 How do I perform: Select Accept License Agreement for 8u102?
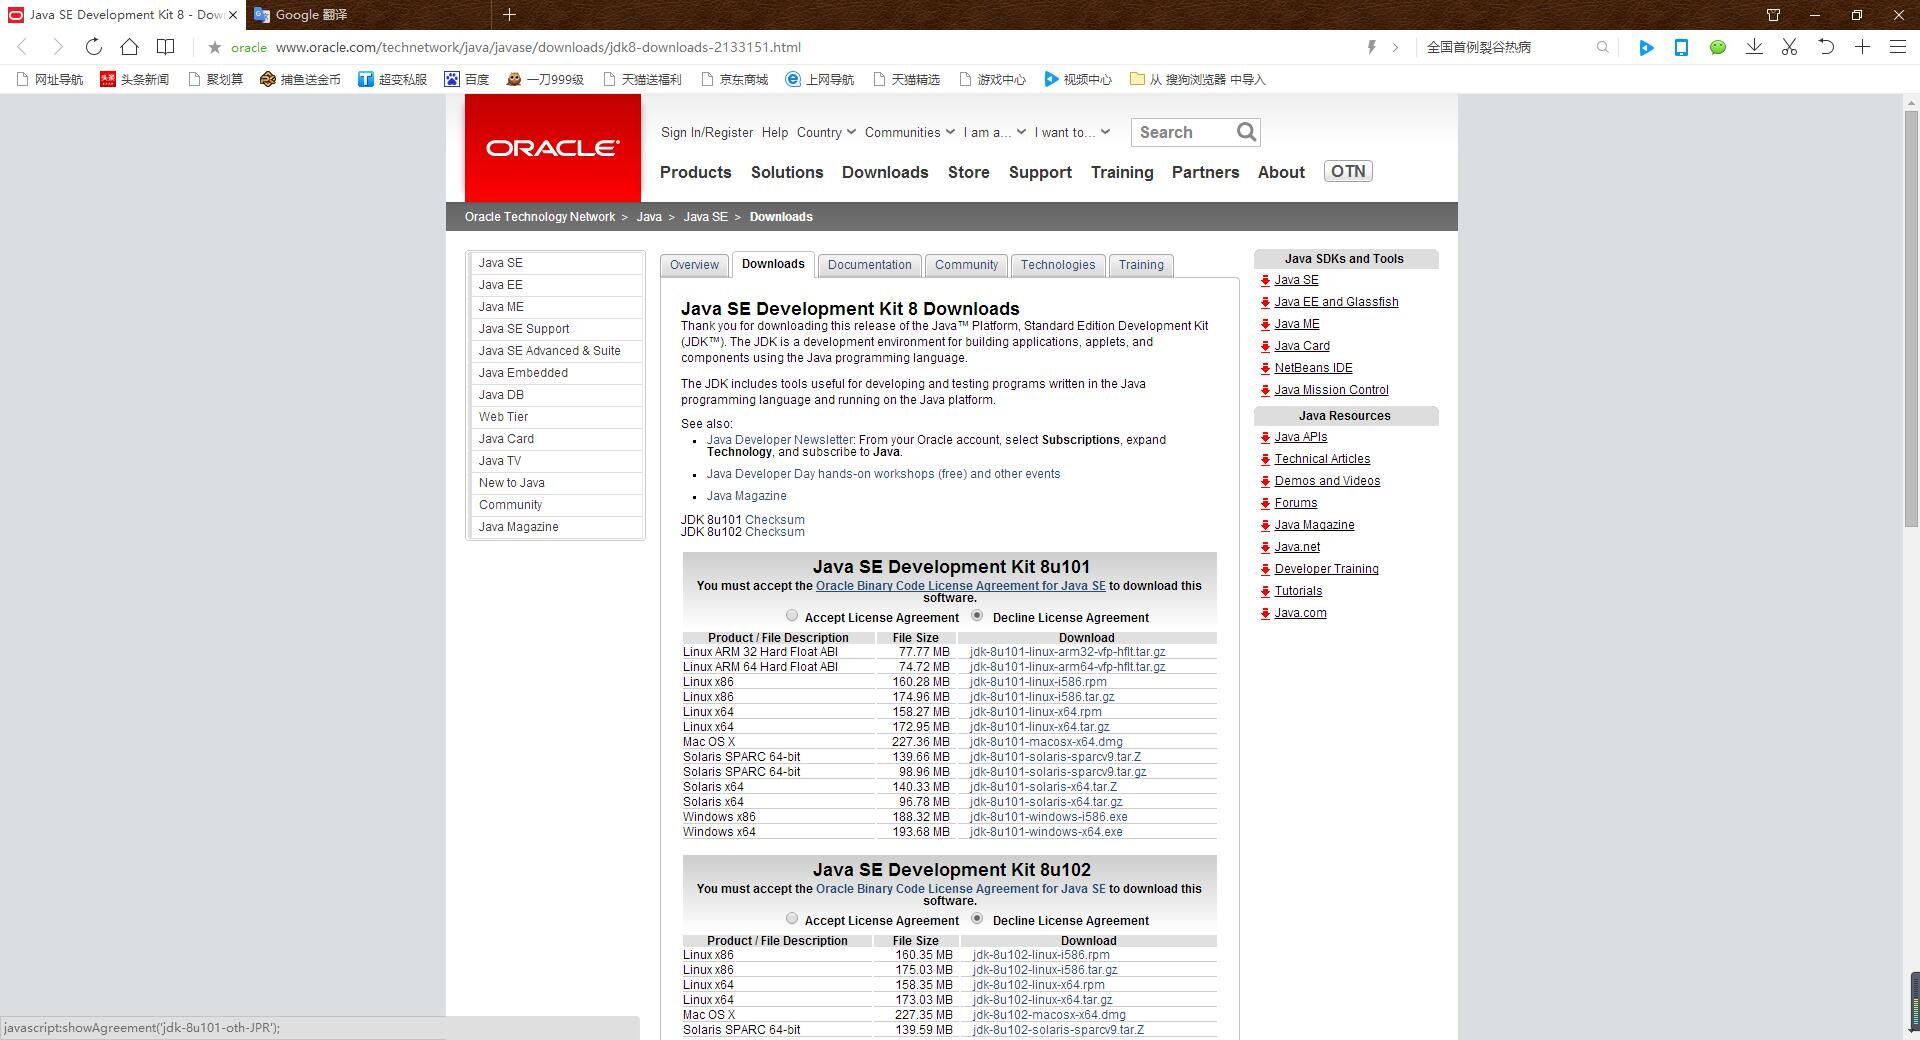coord(792,919)
